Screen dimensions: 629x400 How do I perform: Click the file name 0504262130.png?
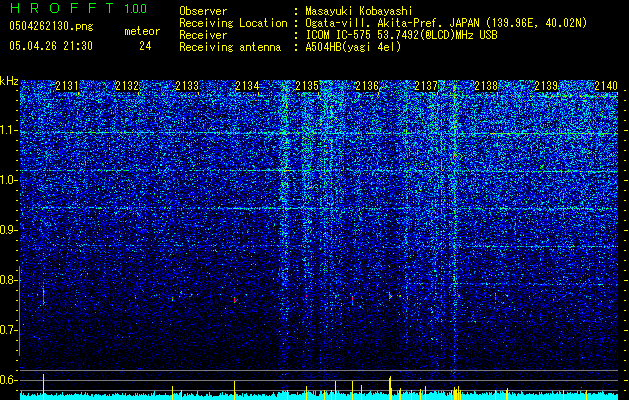point(51,27)
